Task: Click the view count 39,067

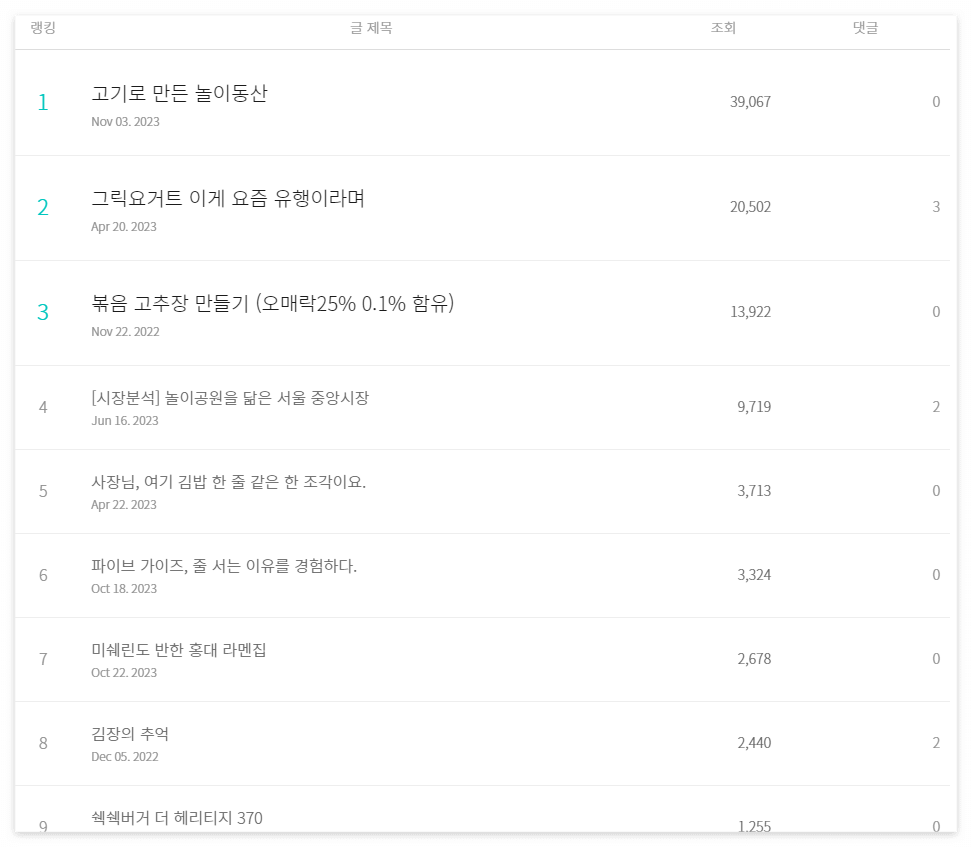Action: tap(750, 102)
